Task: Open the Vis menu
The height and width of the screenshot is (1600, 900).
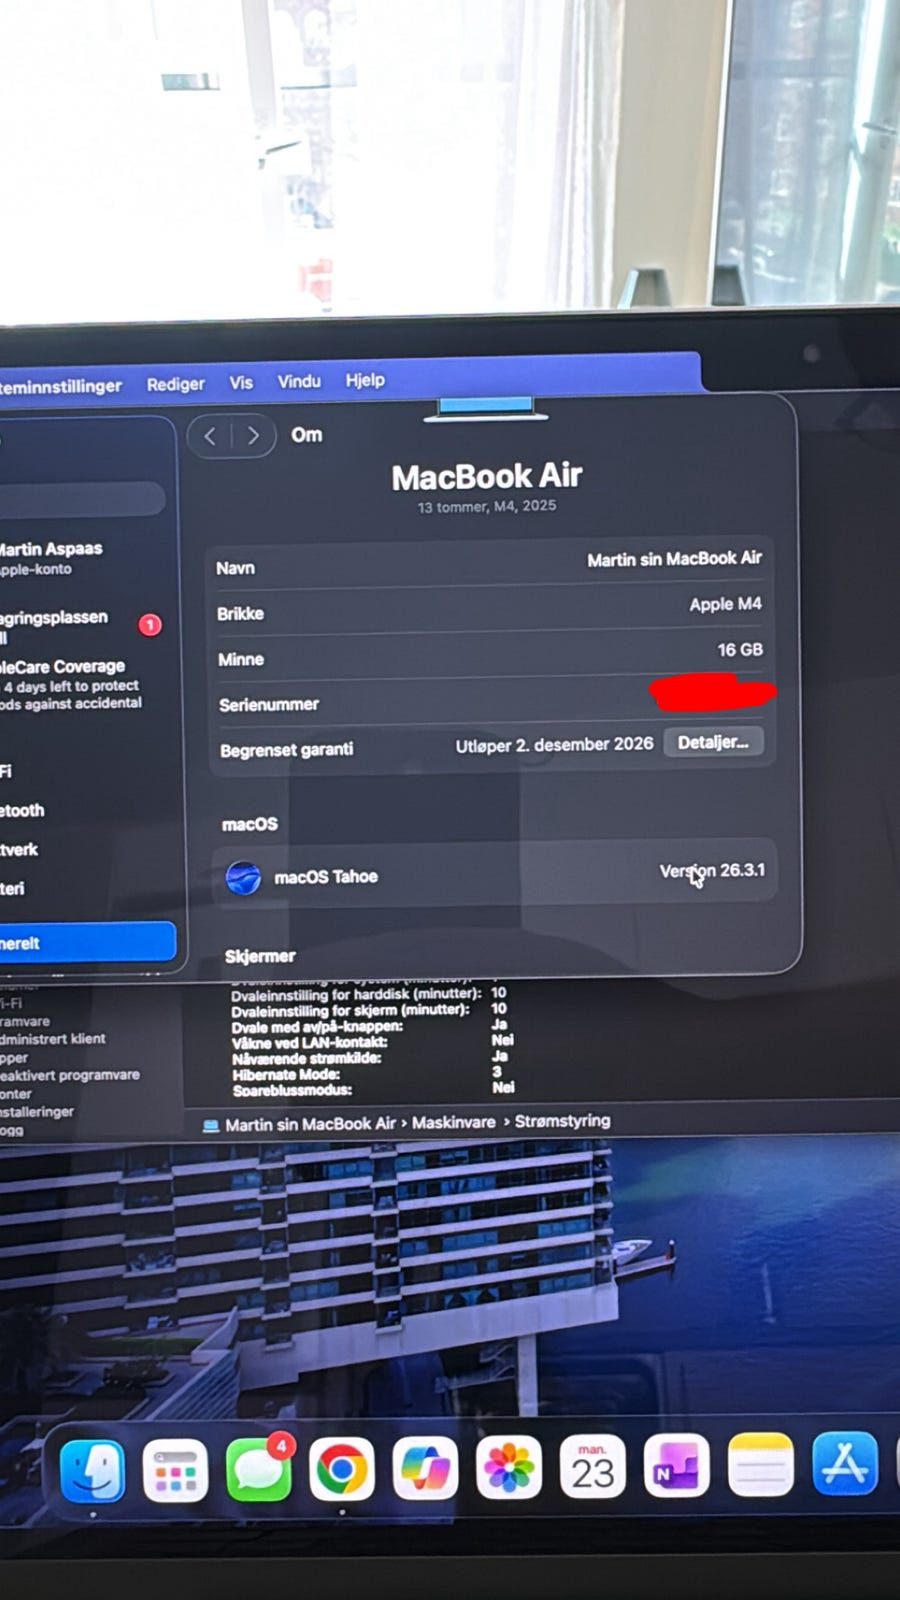Action: tap(241, 382)
